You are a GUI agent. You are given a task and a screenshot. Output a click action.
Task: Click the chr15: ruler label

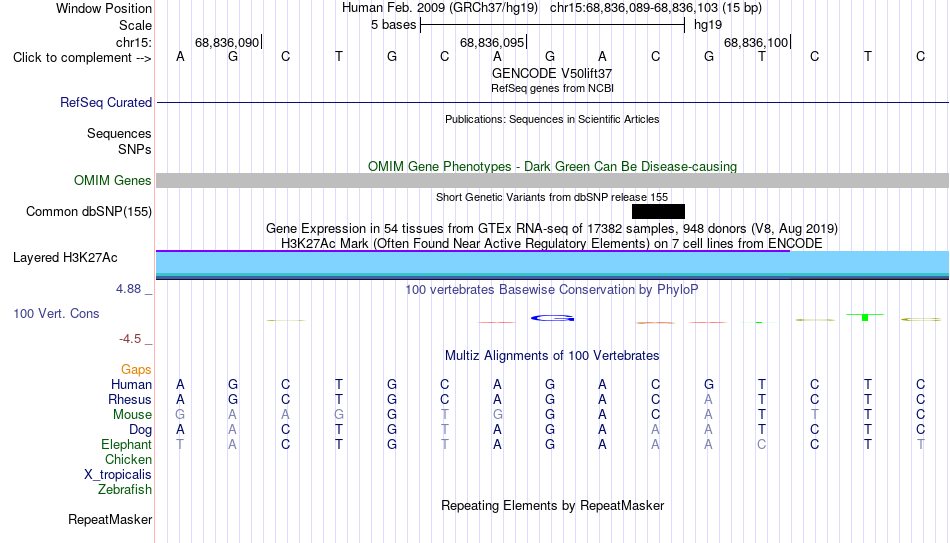133,42
